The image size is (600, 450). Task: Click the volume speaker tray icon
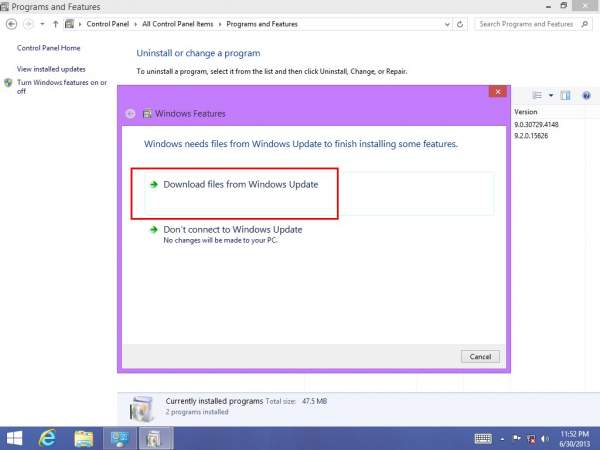pyautogui.click(x=545, y=439)
